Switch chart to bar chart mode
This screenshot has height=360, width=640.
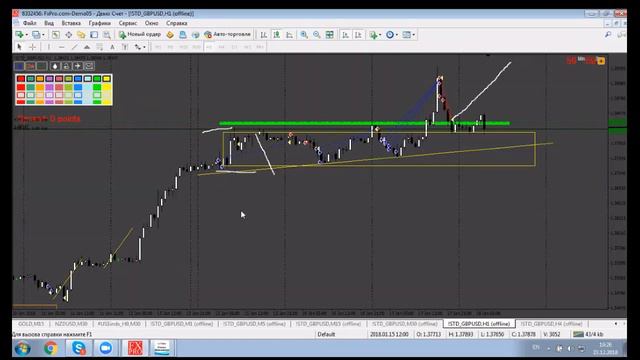(x=264, y=35)
